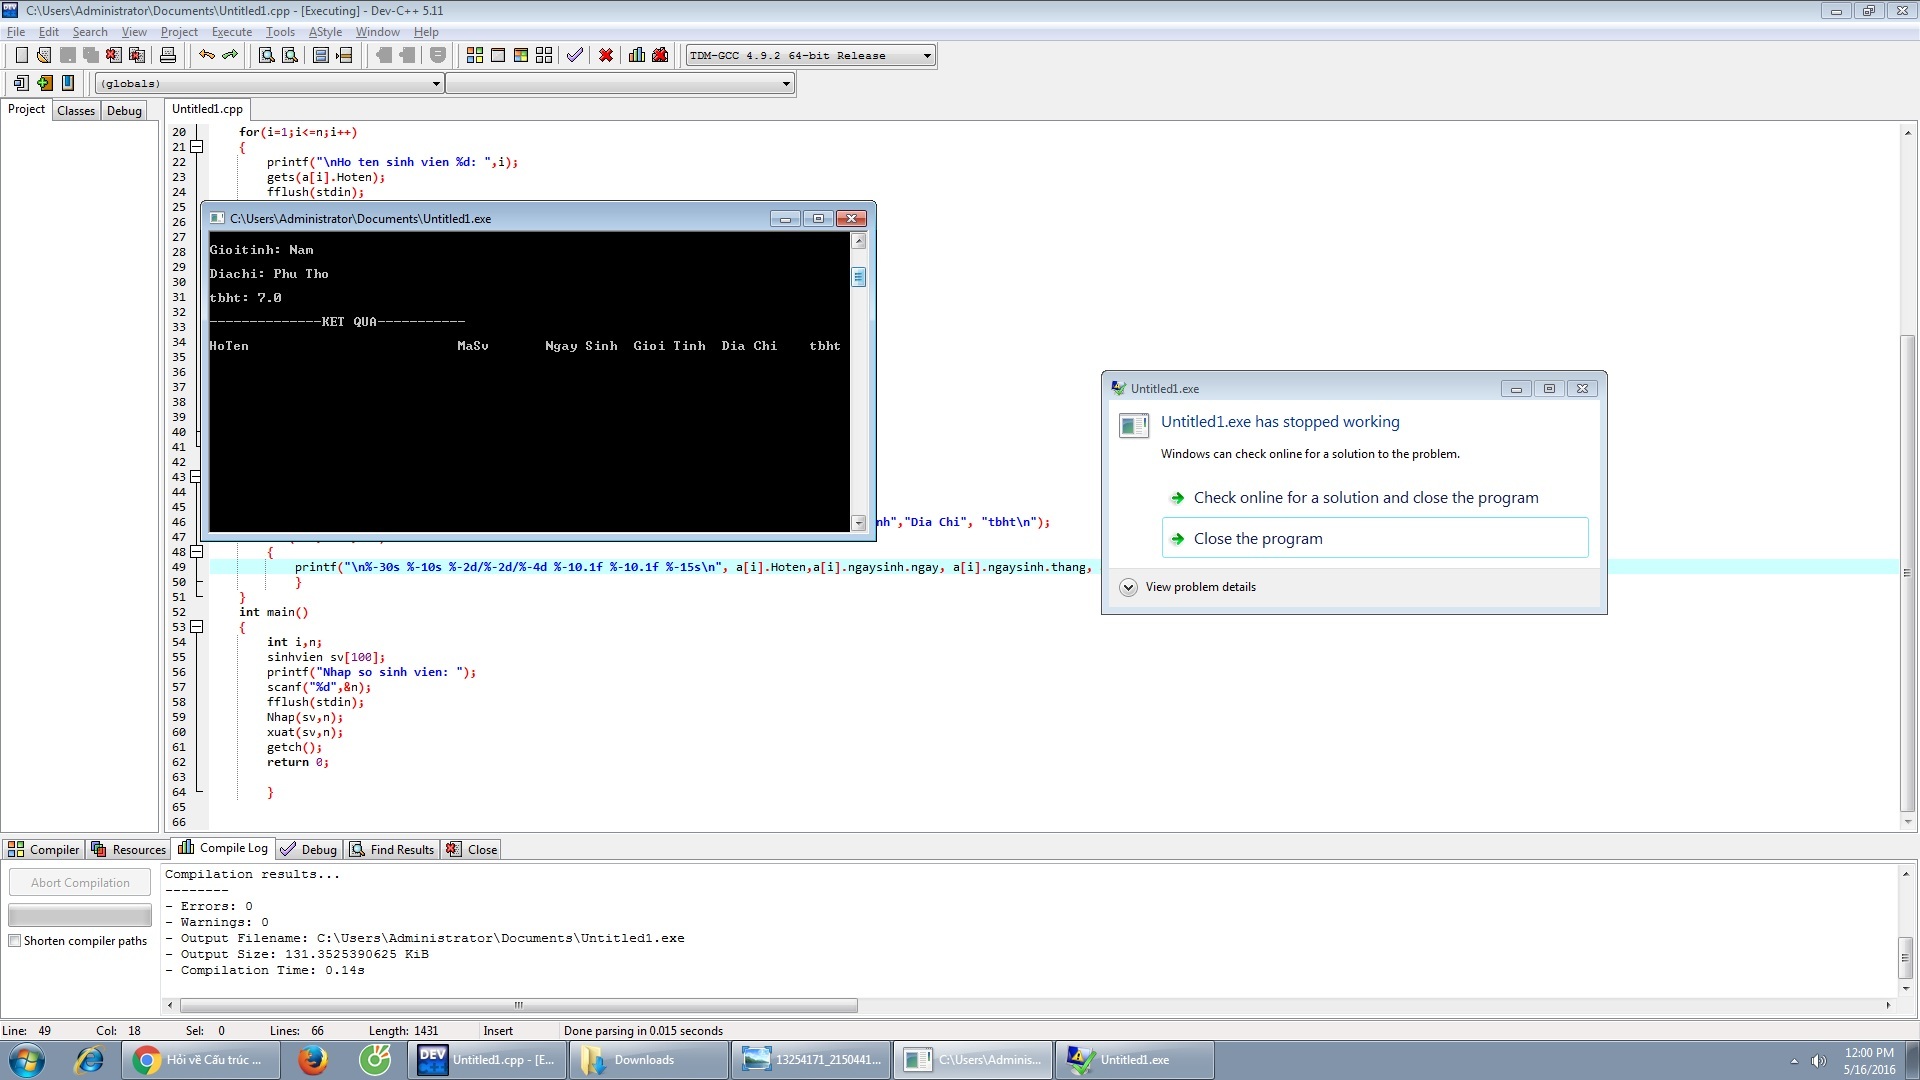Image resolution: width=1920 pixels, height=1080 pixels.
Task: Click the Undo arrow icon
Action: click(206, 55)
